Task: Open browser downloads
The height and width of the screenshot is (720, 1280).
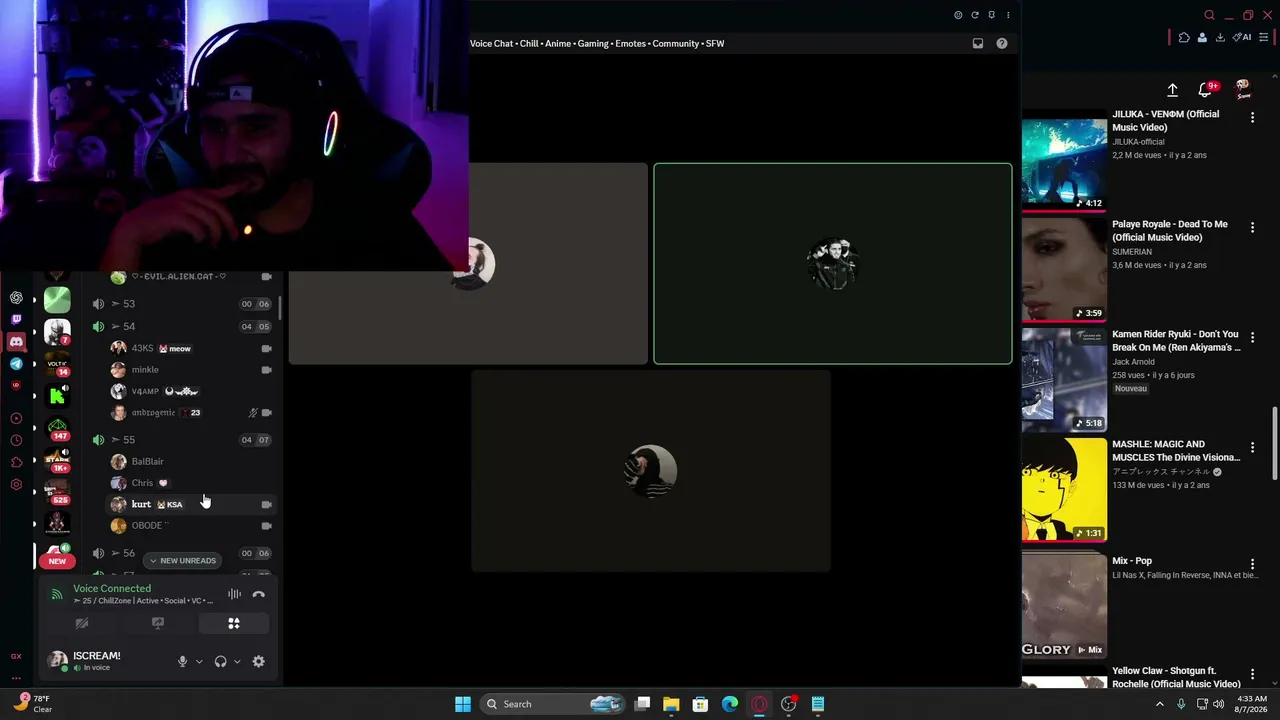Action: tap(1220, 38)
